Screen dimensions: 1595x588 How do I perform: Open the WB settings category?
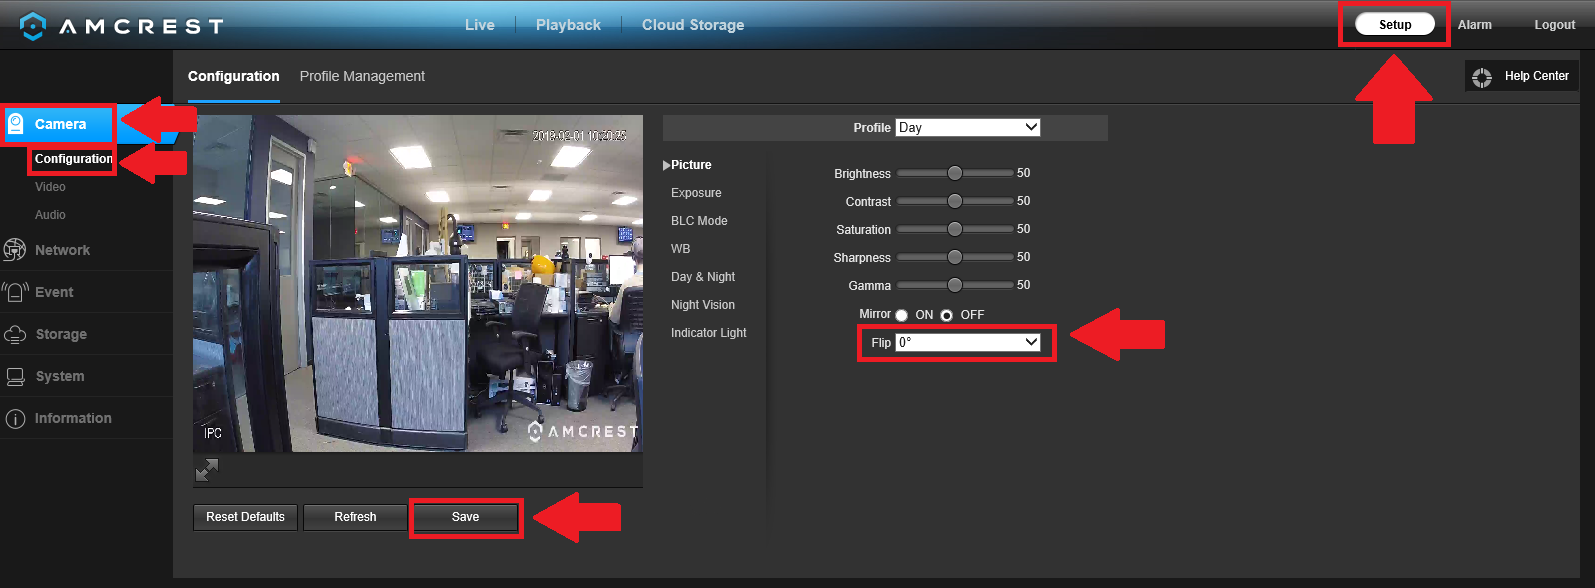[680, 249]
